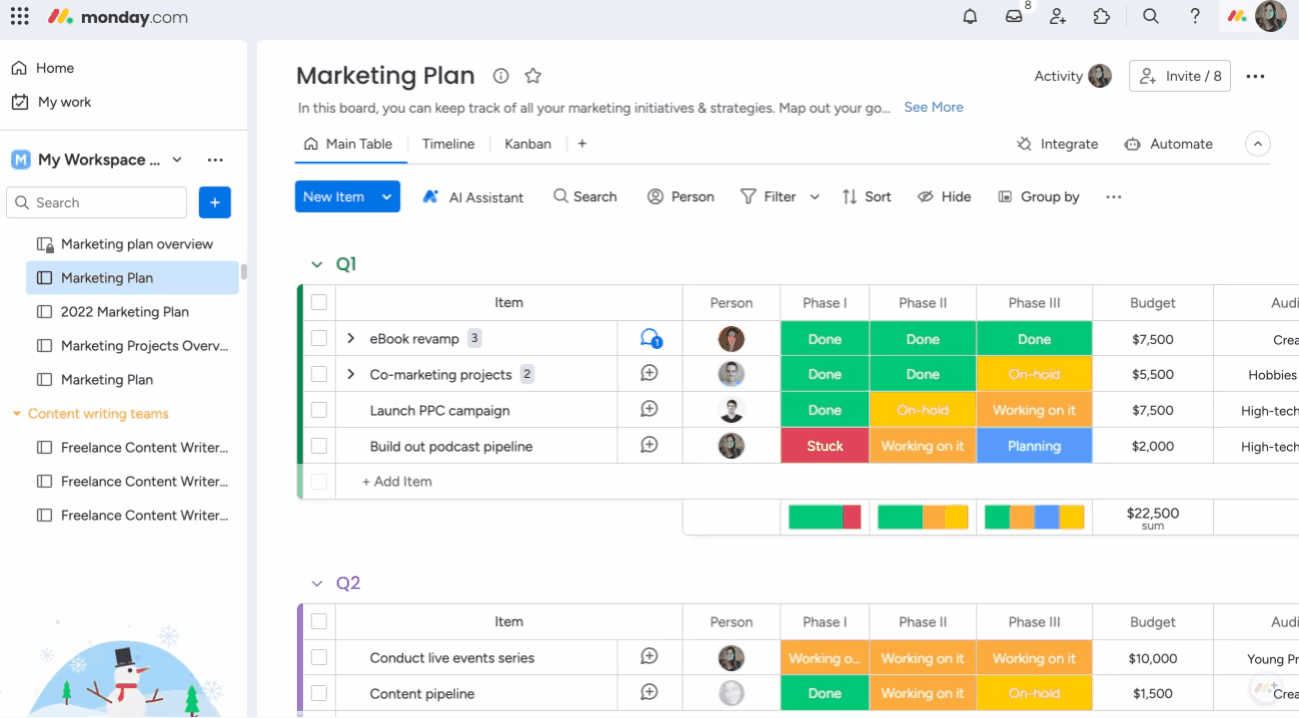Tick the Conduct live events series checkbox
Viewport: 1299px width, 718px height.
(318, 658)
